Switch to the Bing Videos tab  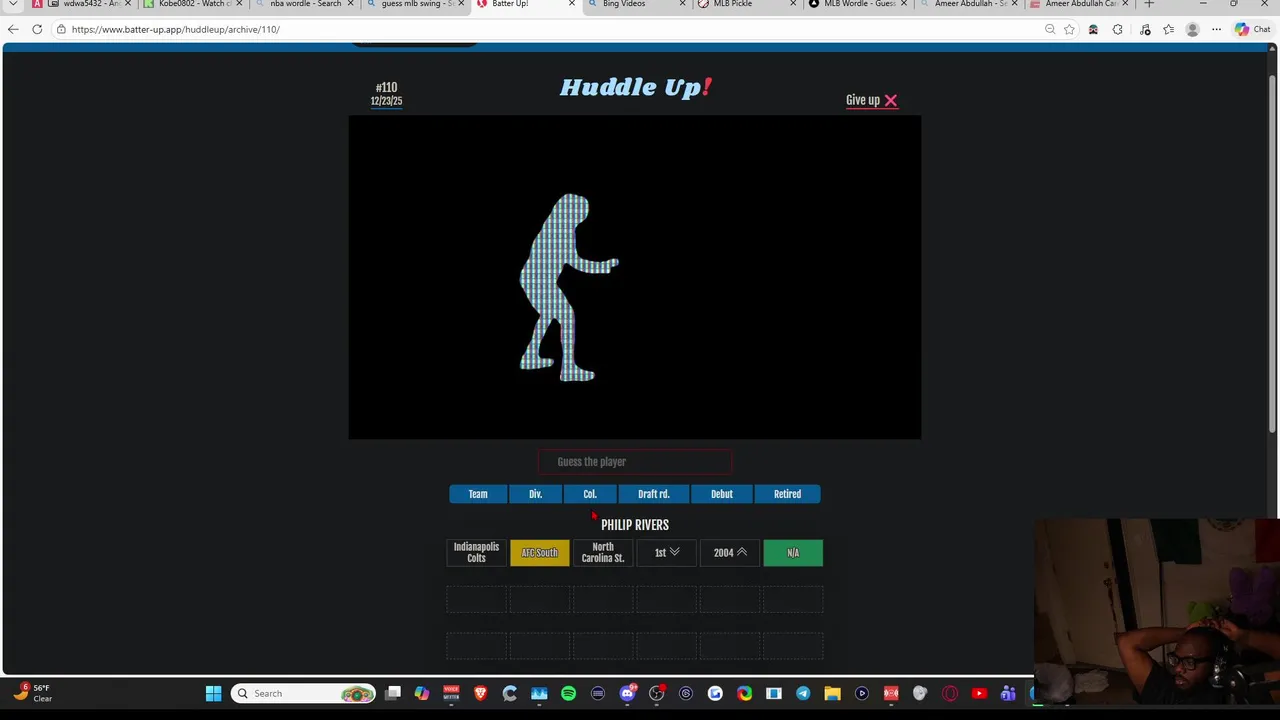pos(636,4)
